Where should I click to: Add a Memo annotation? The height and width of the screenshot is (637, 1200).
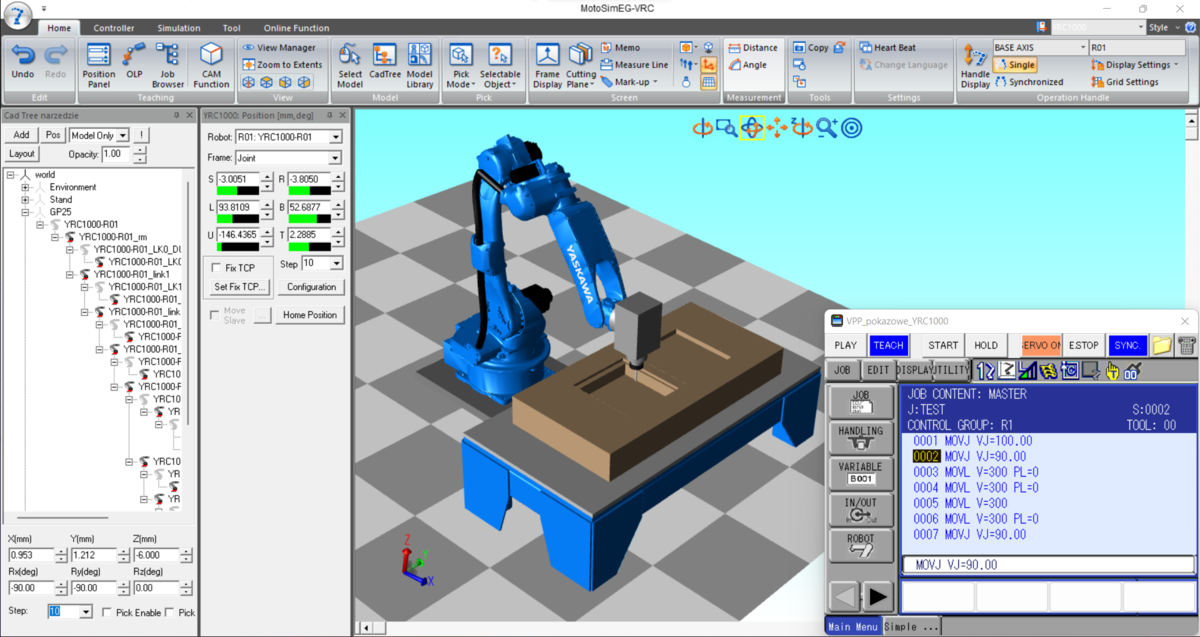click(x=620, y=47)
